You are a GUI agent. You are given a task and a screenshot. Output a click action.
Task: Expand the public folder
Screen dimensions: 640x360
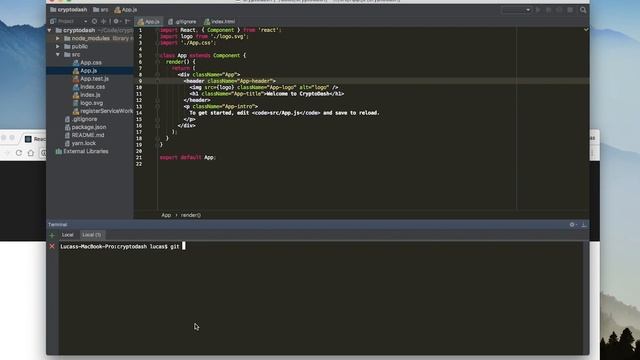pyautogui.click(x=58, y=47)
